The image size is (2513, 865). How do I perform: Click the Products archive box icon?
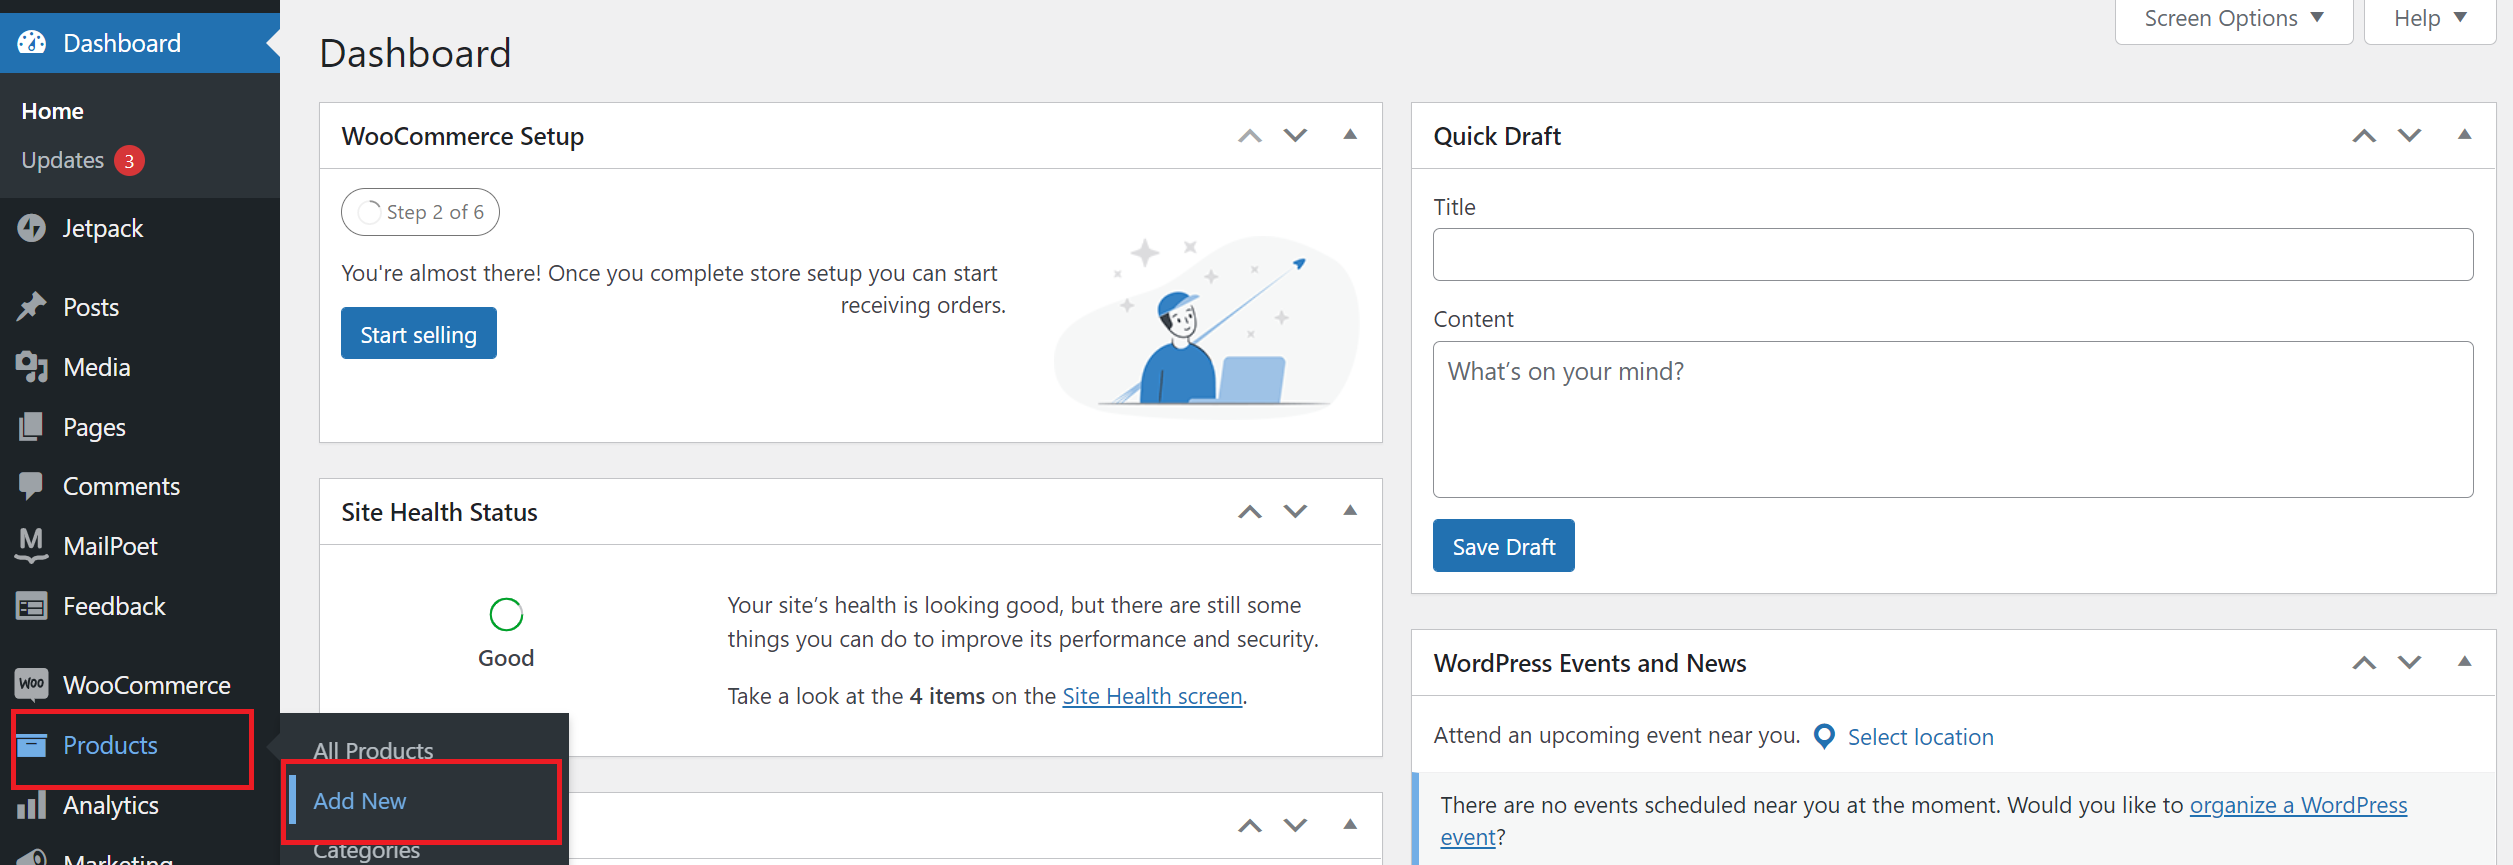pyautogui.click(x=32, y=745)
